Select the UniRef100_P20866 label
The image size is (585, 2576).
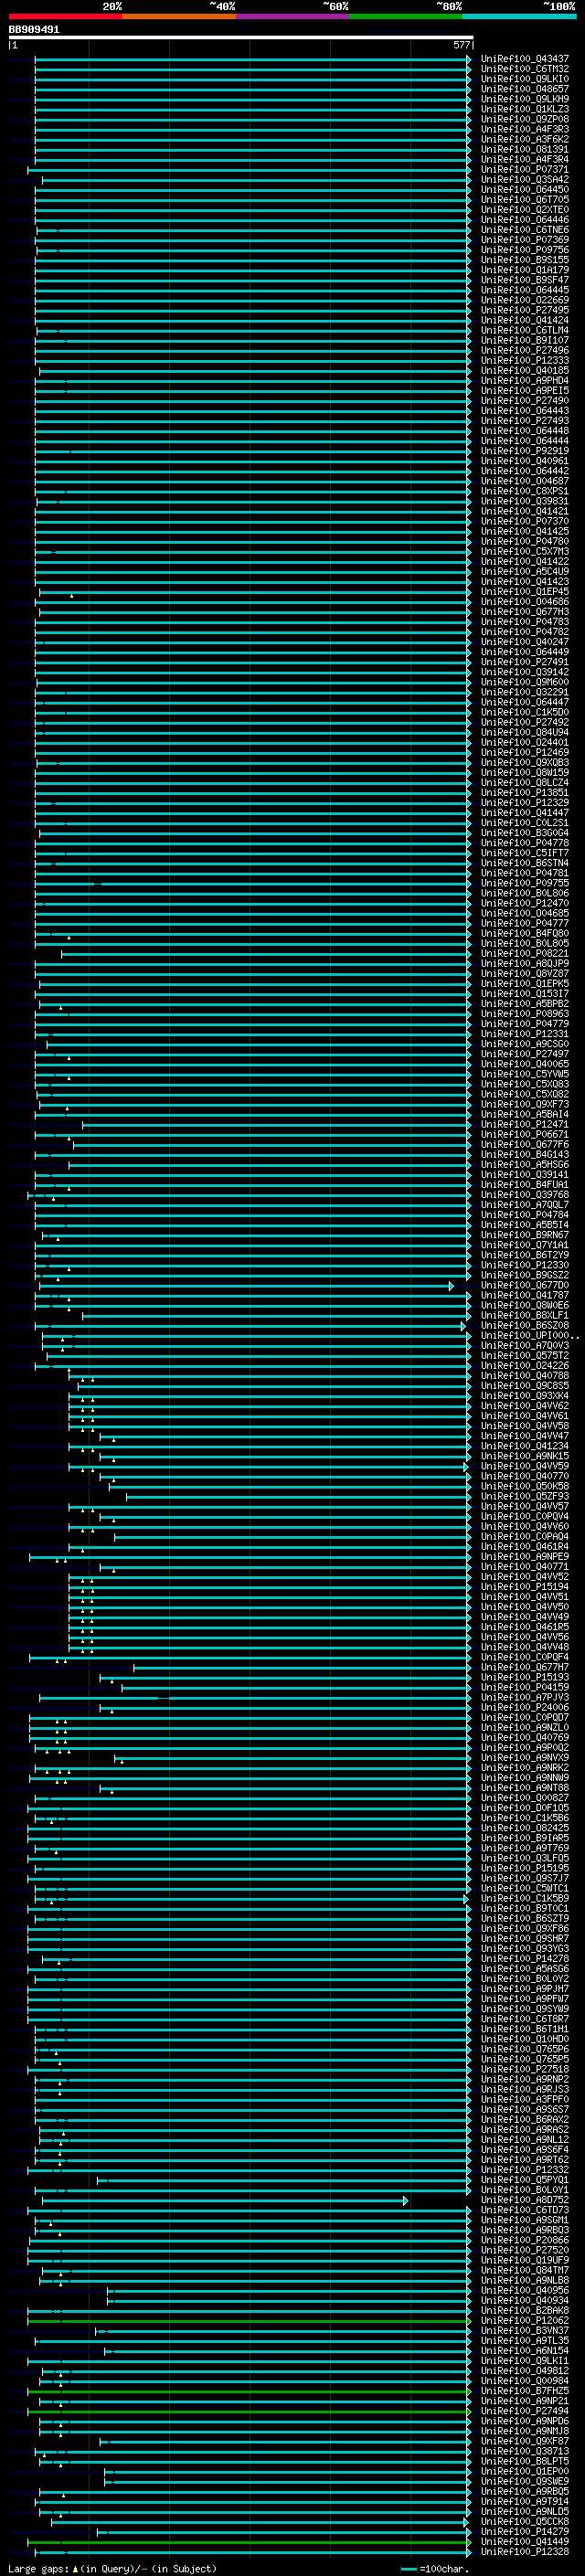tap(524, 2240)
